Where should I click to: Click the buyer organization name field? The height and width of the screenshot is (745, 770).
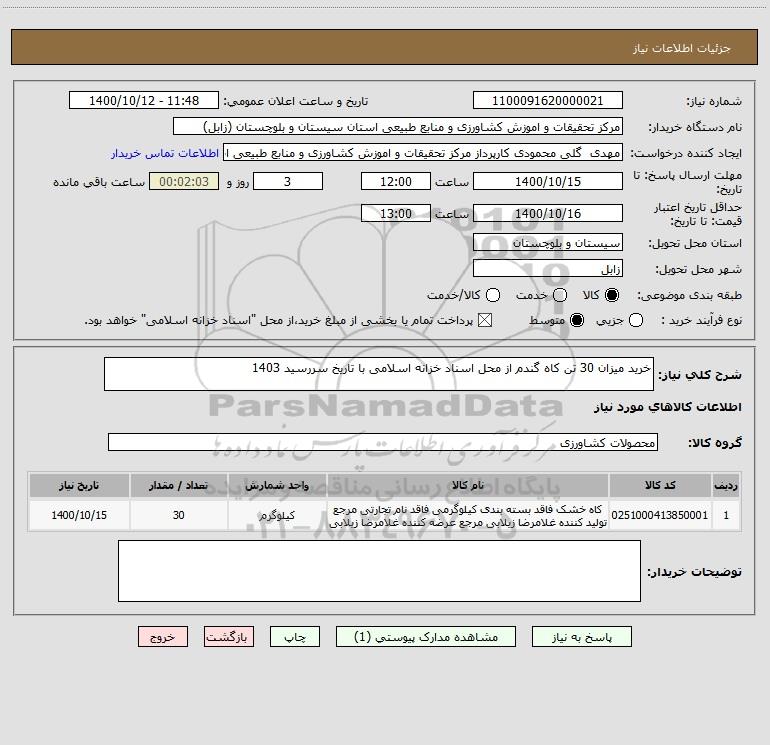click(398, 126)
